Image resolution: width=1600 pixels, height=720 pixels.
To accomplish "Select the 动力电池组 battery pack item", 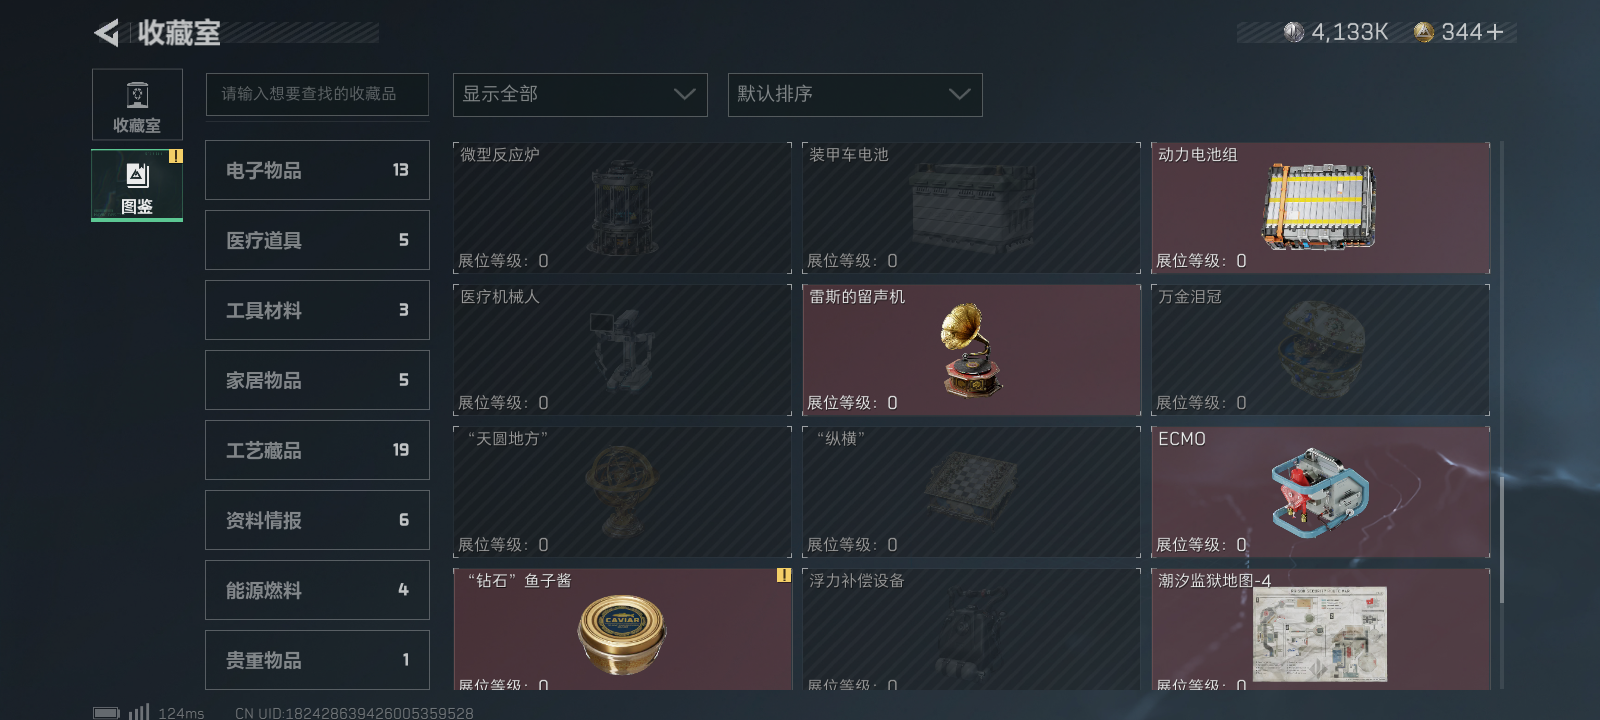I will click(x=1320, y=208).
